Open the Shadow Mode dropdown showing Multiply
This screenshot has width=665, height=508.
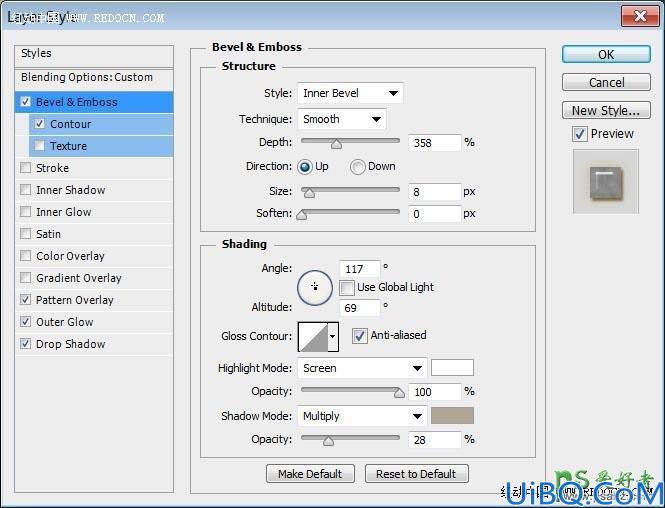point(362,416)
